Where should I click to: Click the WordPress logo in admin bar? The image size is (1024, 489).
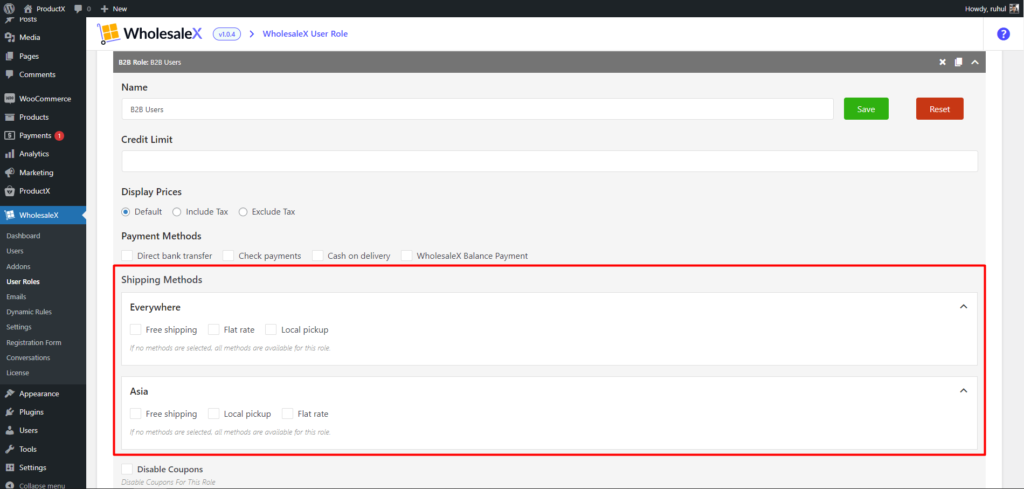coord(9,8)
